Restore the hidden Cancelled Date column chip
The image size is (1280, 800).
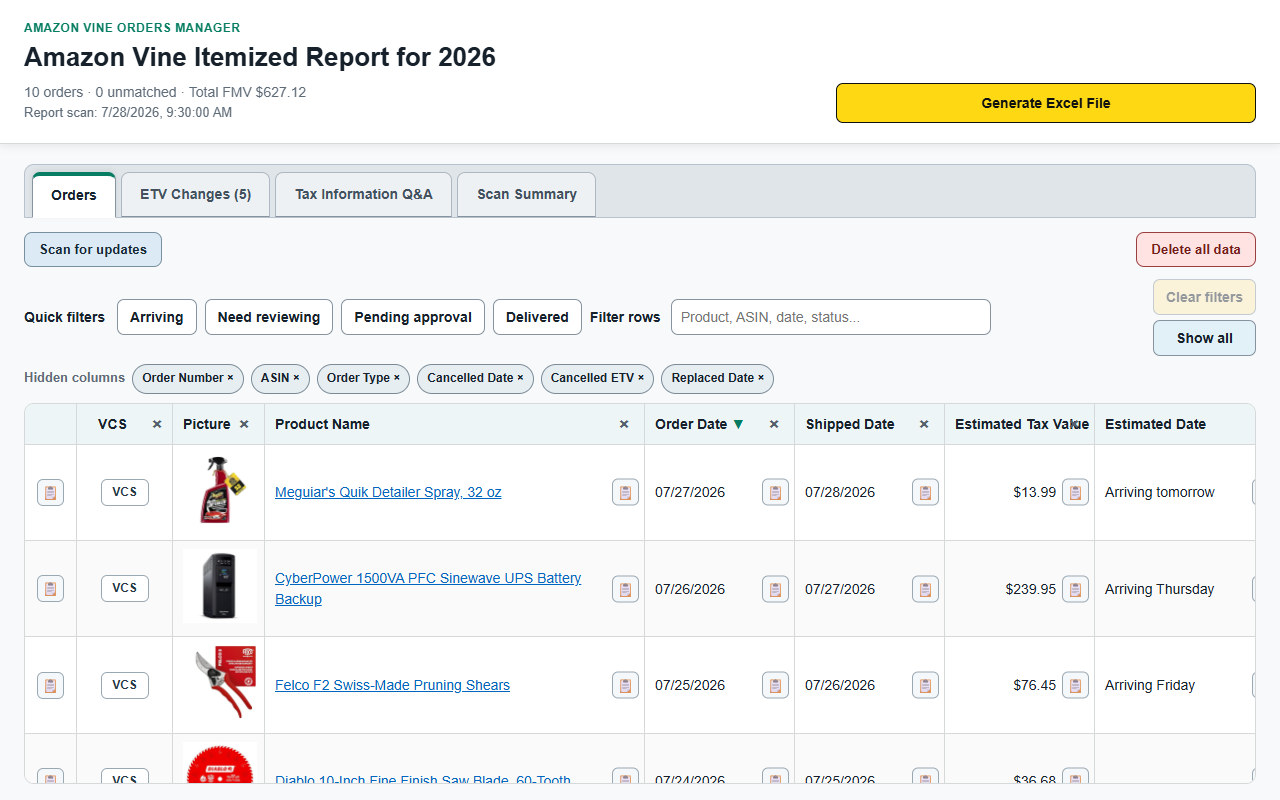[x=475, y=378]
